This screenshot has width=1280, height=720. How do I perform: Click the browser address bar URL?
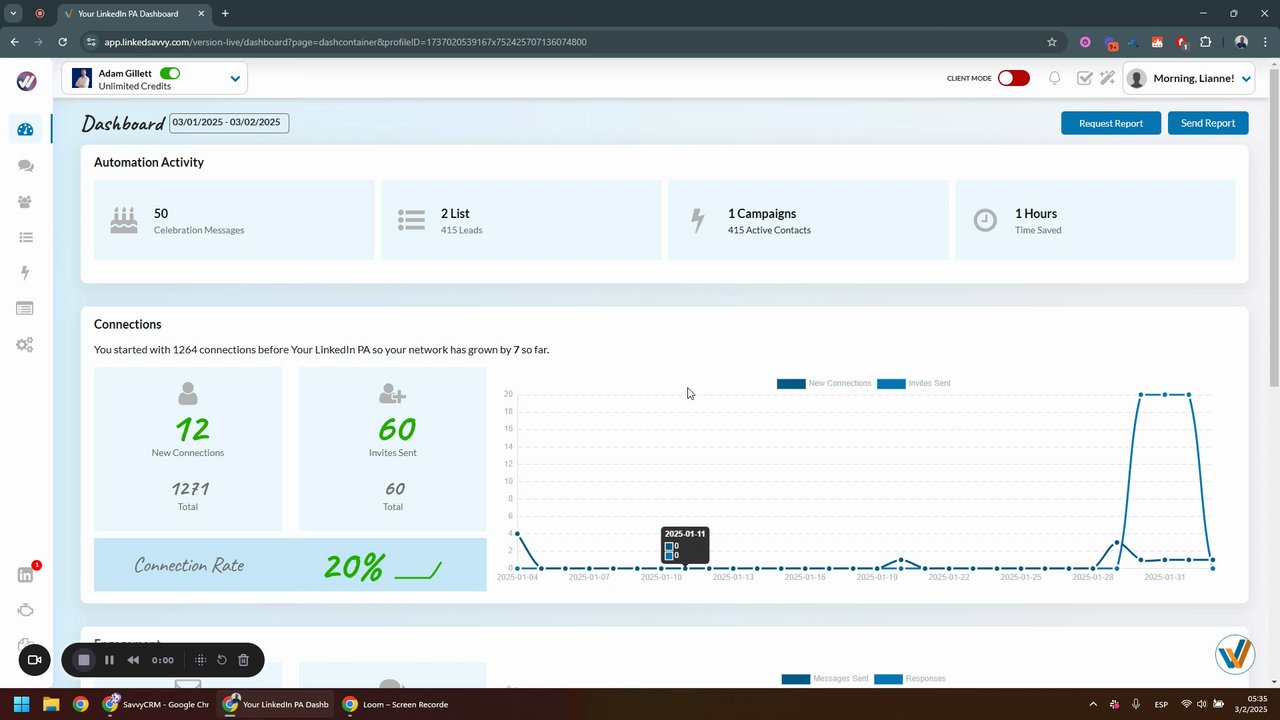pos(345,42)
